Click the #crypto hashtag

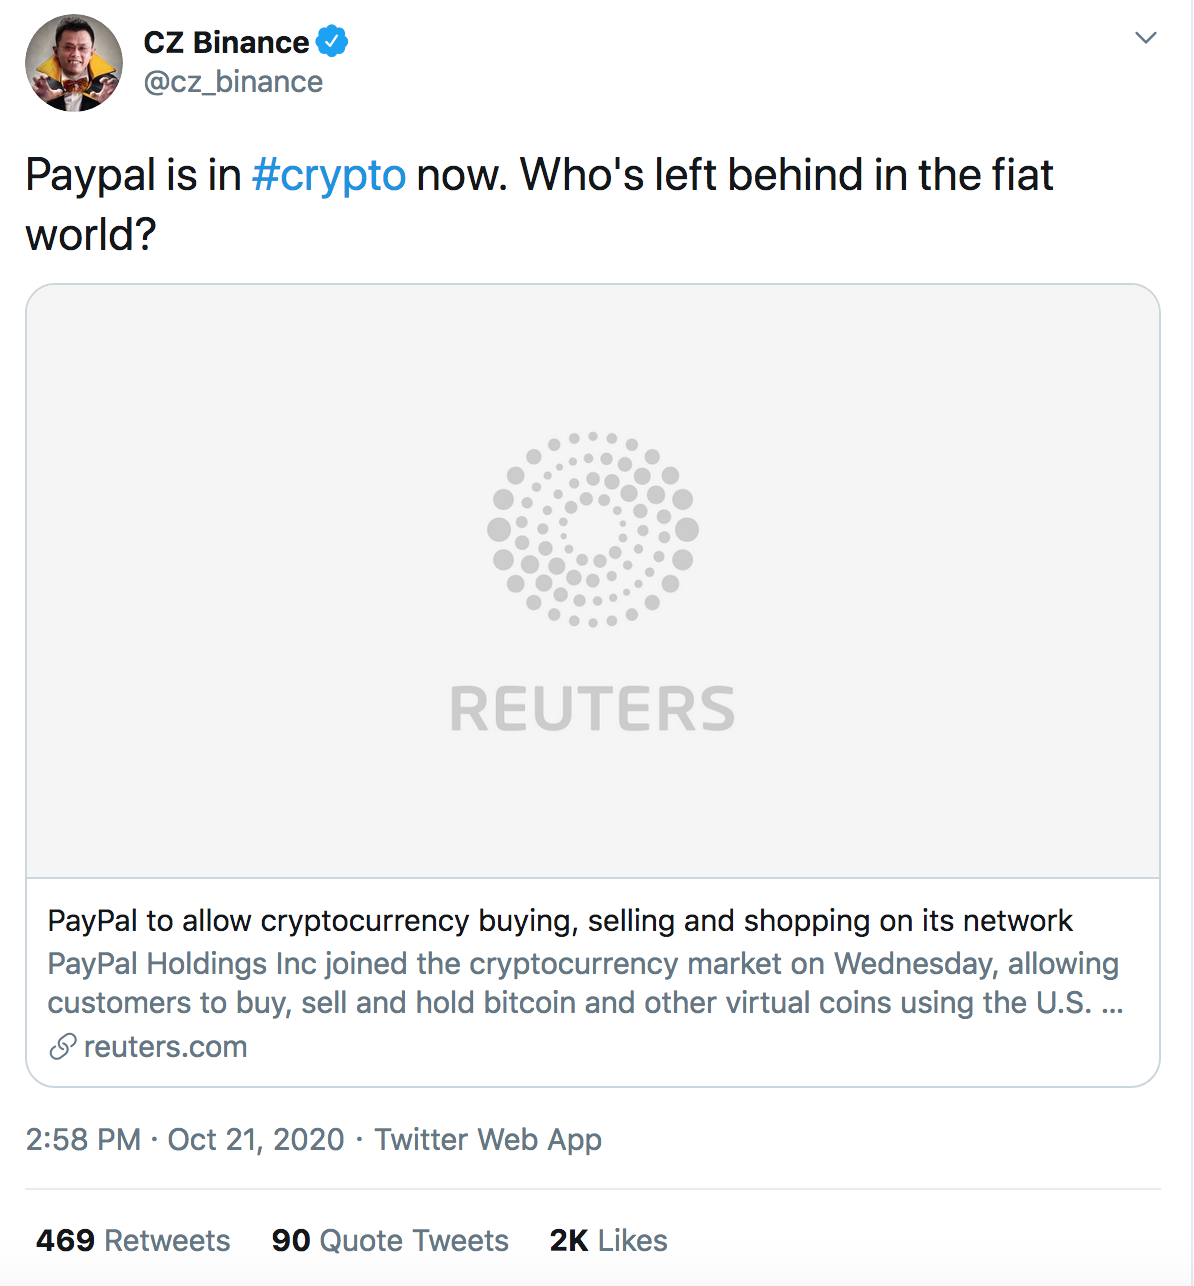pos(329,175)
